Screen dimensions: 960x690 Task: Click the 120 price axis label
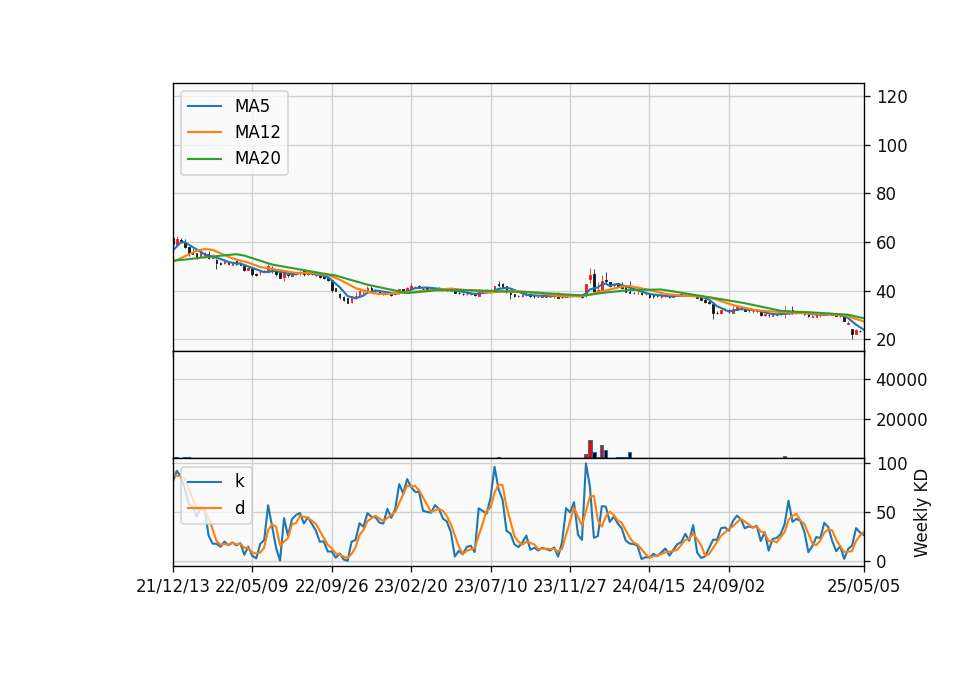(892, 97)
